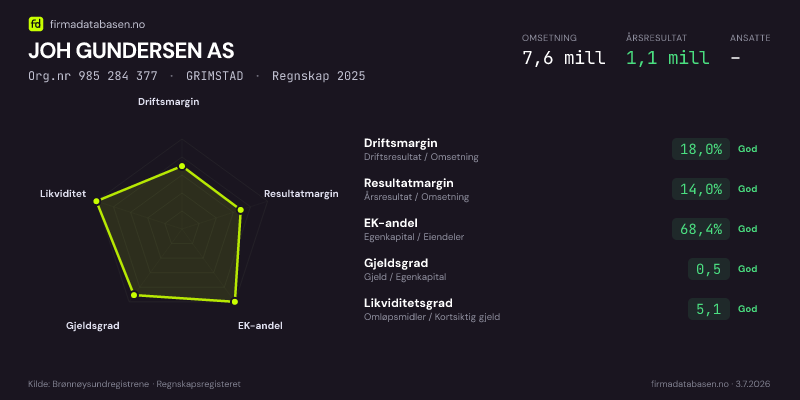
Task: Click the 68,4% EK-andel value badge
Action: click(701, 229)
